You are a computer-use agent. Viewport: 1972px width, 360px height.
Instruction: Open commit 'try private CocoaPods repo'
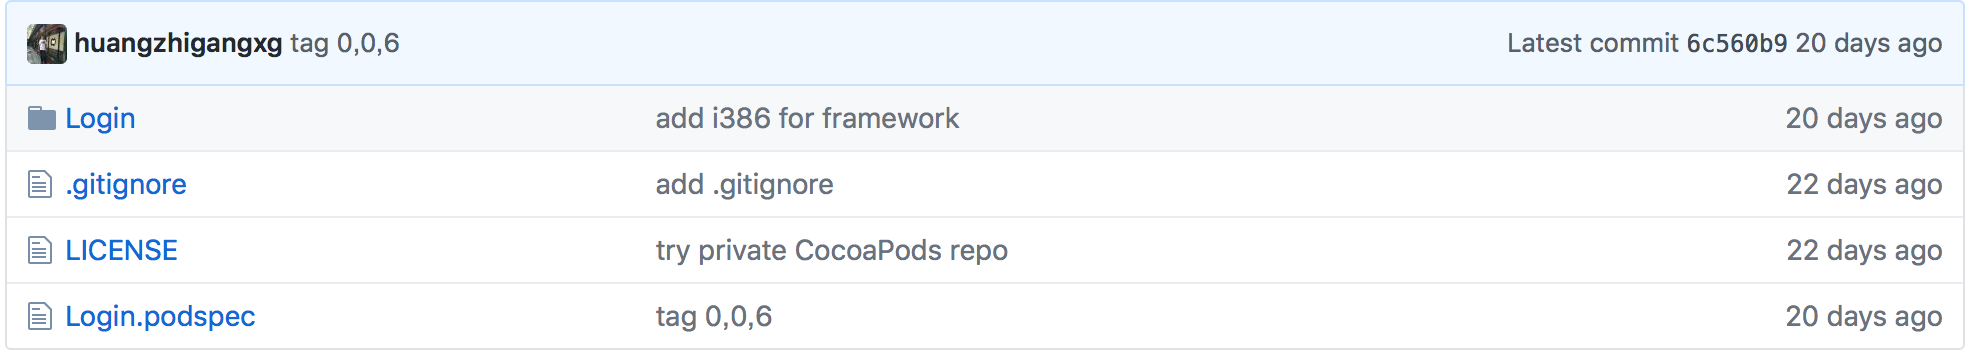coord(832,250)
